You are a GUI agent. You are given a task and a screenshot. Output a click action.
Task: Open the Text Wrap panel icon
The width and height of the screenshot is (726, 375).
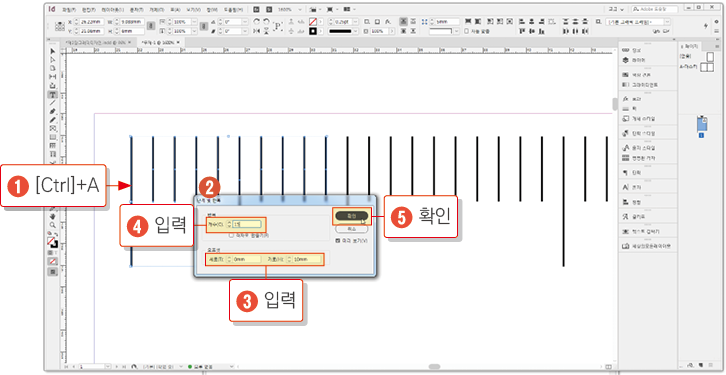625,231
